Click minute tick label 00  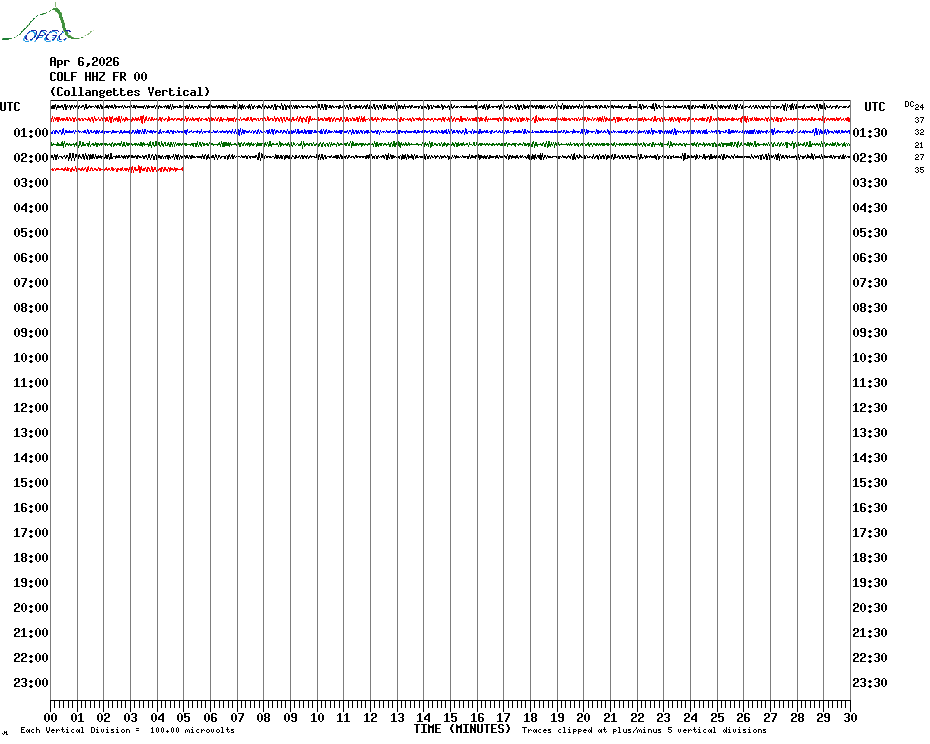[x=50, y=717]
